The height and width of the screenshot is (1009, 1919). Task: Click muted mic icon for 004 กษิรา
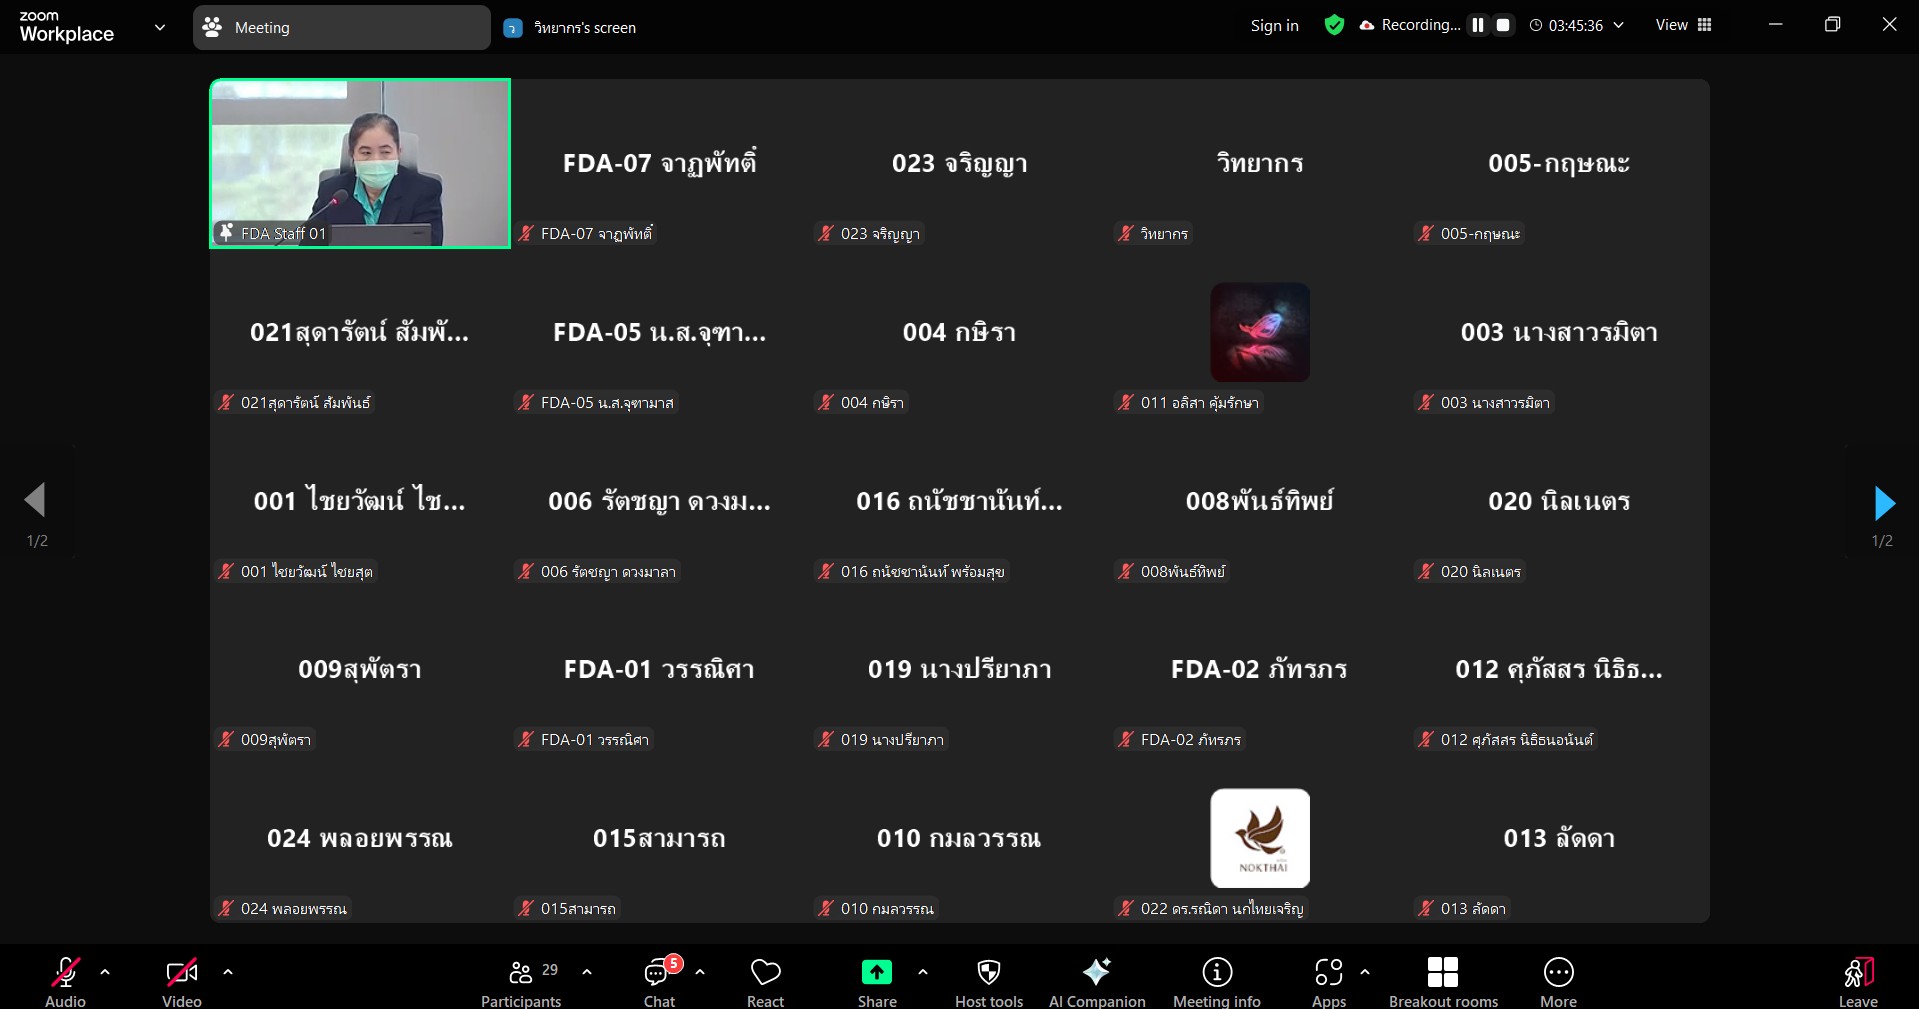pos(826,402)
